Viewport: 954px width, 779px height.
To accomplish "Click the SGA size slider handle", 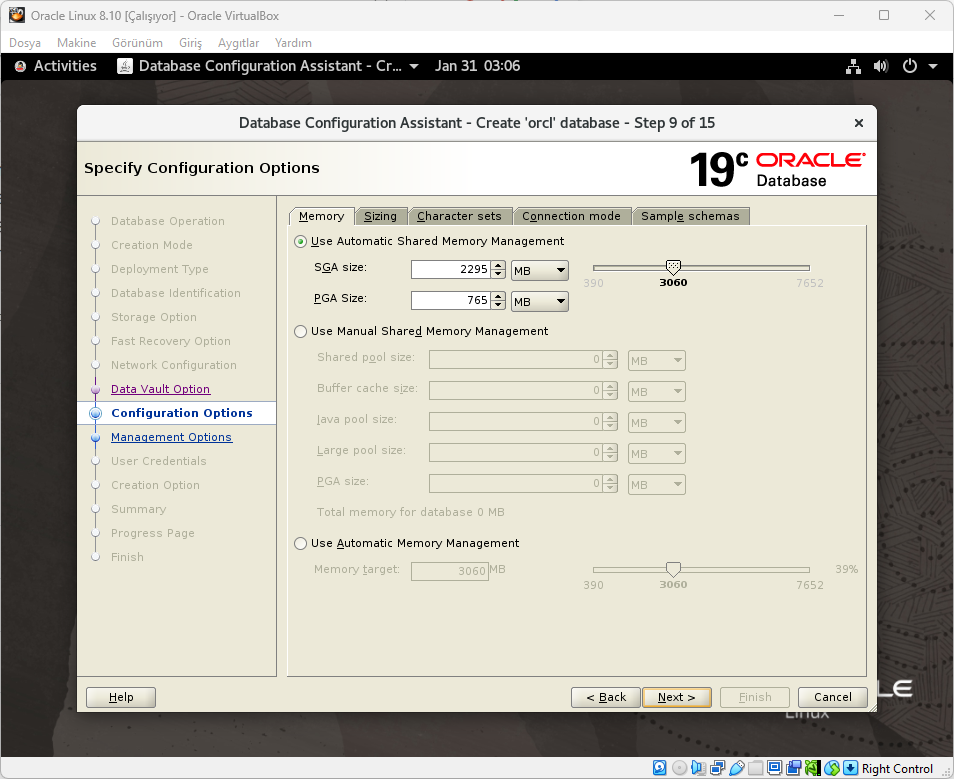I will (673, 267).
